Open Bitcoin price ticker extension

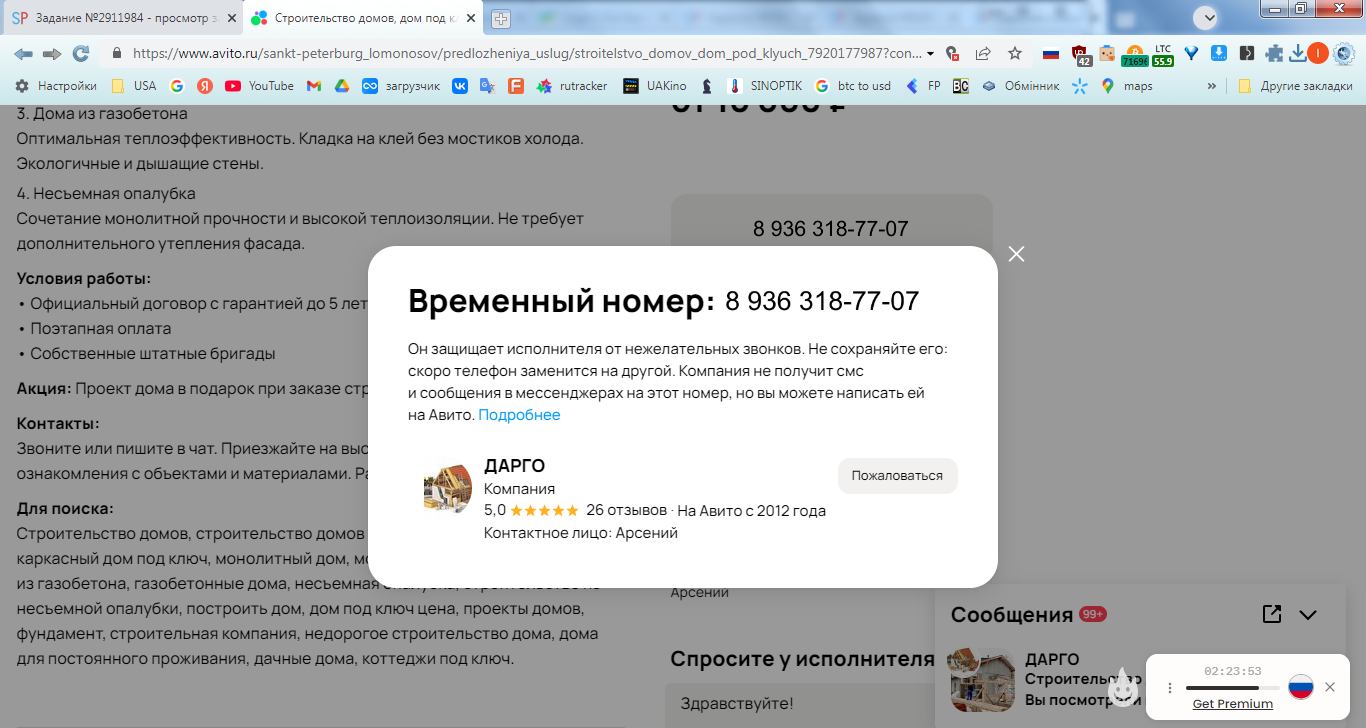(x=1134, y=55)
